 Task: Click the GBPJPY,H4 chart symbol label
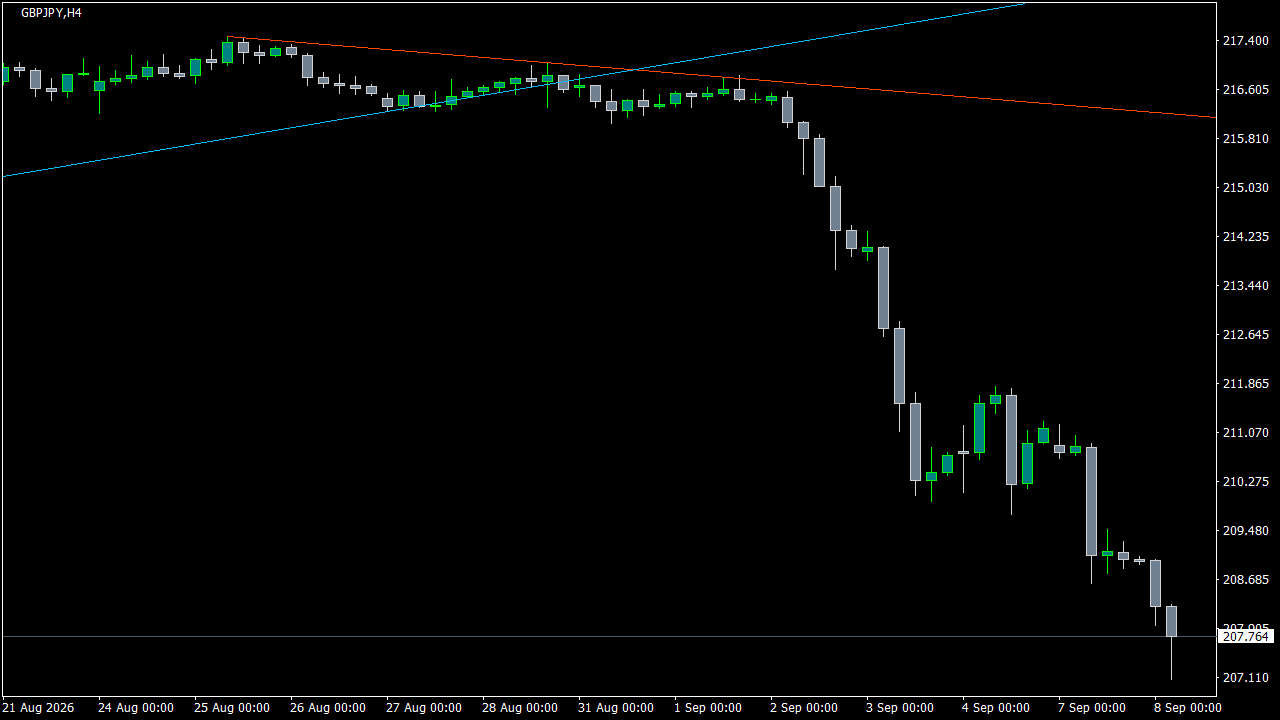[51, 13]
